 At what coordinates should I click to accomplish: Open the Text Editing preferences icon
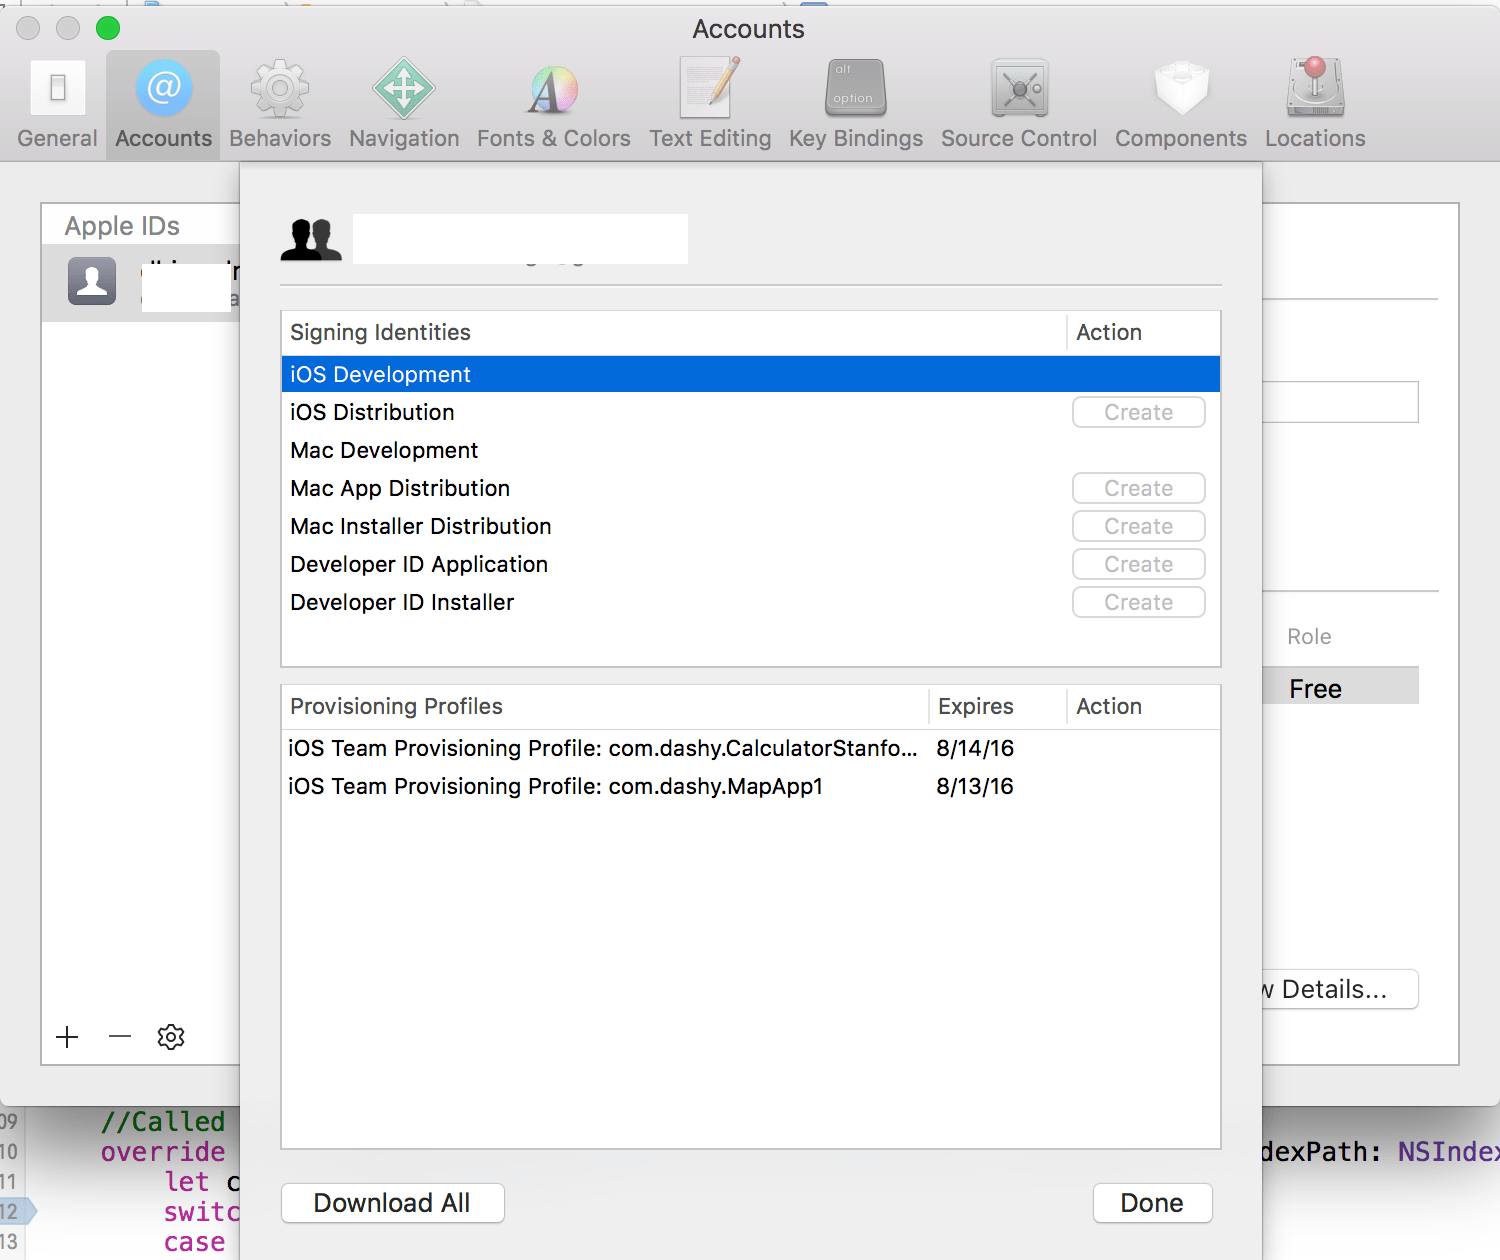(709, 100)
